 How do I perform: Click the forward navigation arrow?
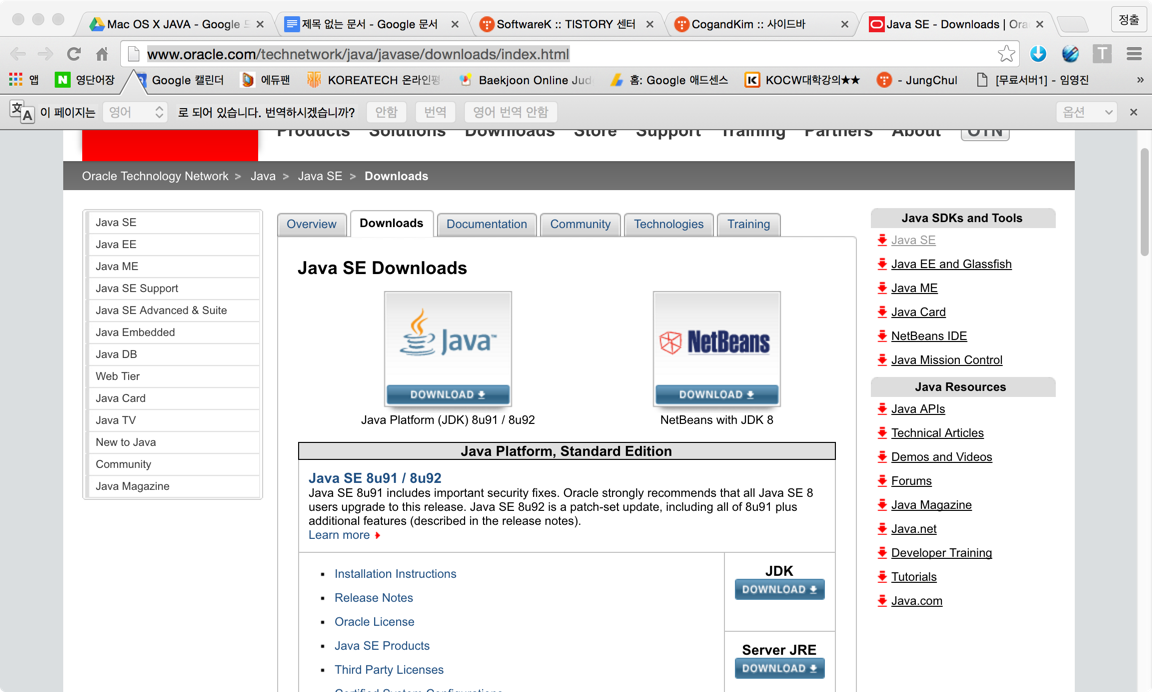46,54
